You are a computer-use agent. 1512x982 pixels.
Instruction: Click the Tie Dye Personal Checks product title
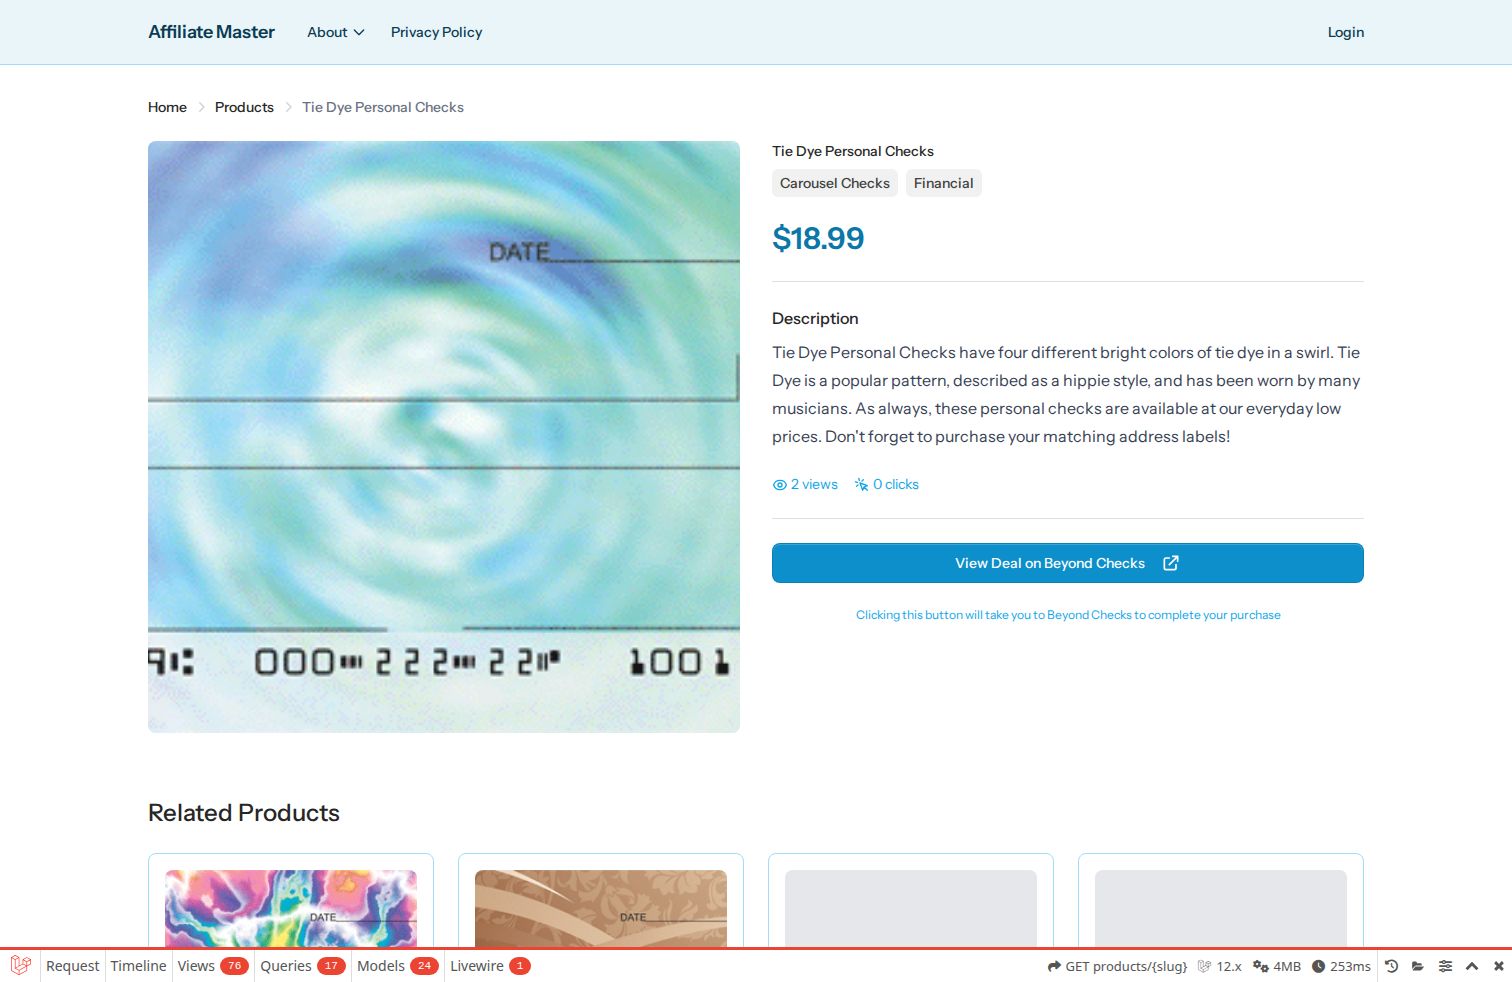(x=853, y=151)
